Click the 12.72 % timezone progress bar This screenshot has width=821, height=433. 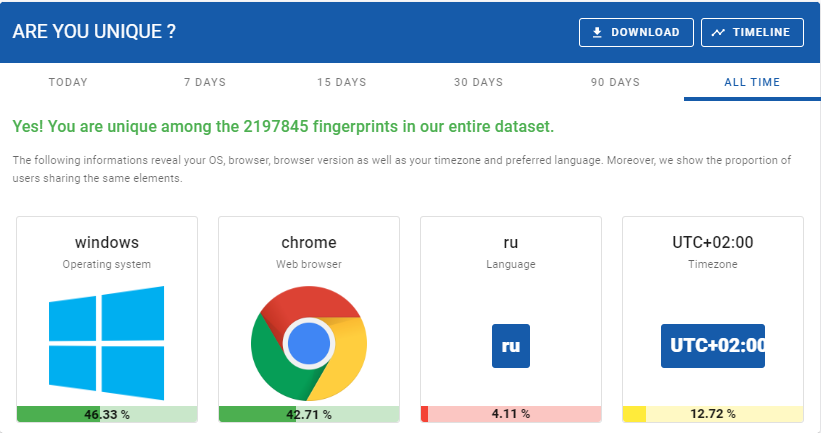[713, 414]
